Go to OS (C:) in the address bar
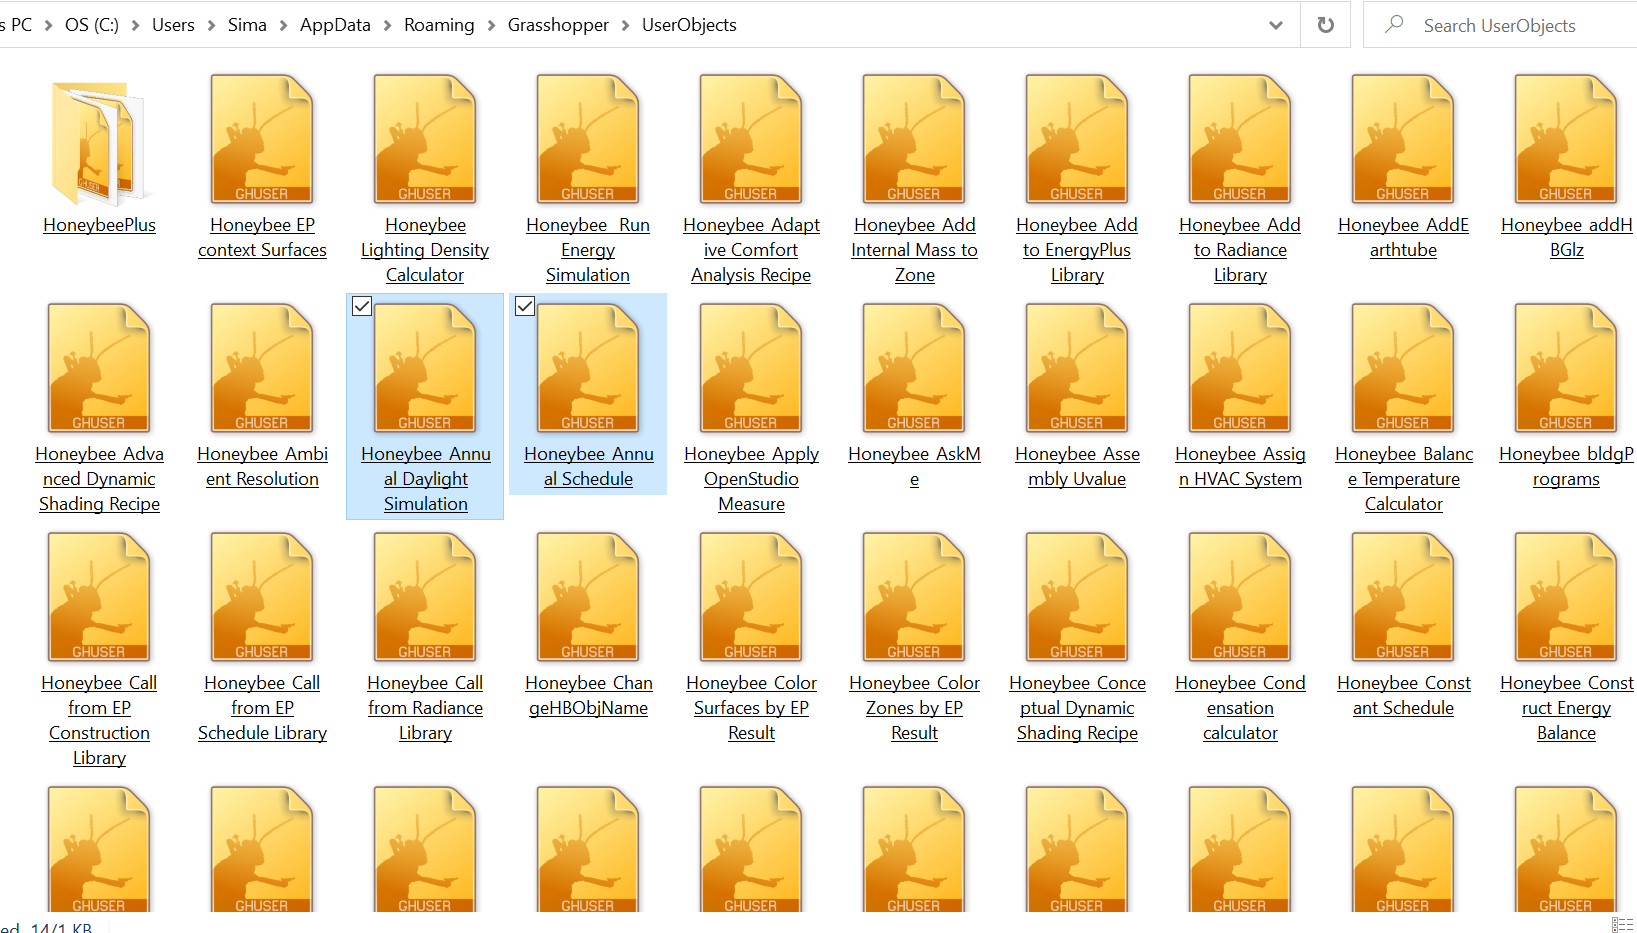This screenshot has width=1637, height=933. click(x=92, y=25)
